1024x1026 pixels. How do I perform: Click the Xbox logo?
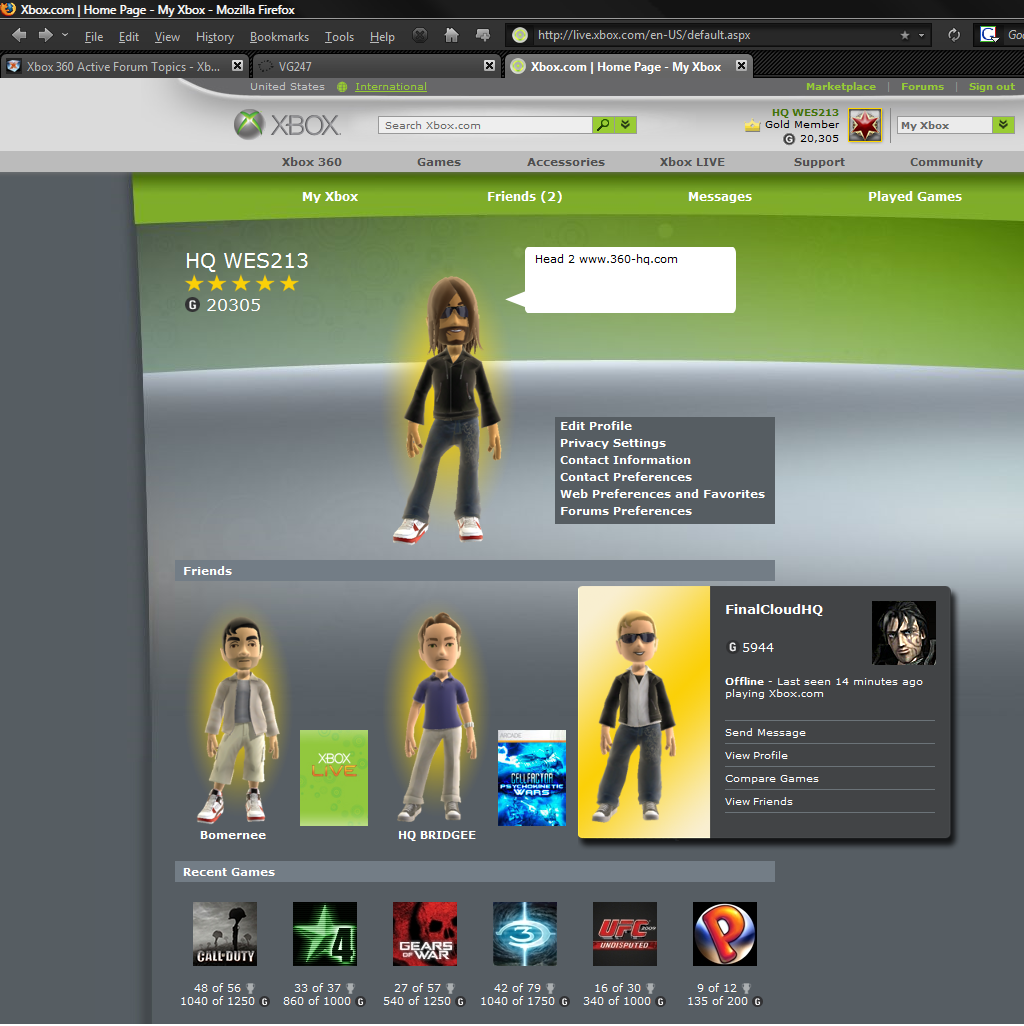tap(287, 124)
